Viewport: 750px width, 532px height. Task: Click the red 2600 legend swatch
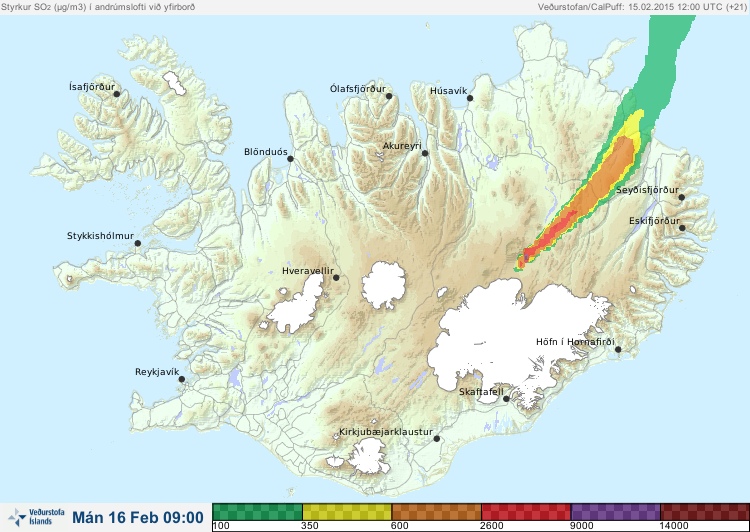click(526, 512)
